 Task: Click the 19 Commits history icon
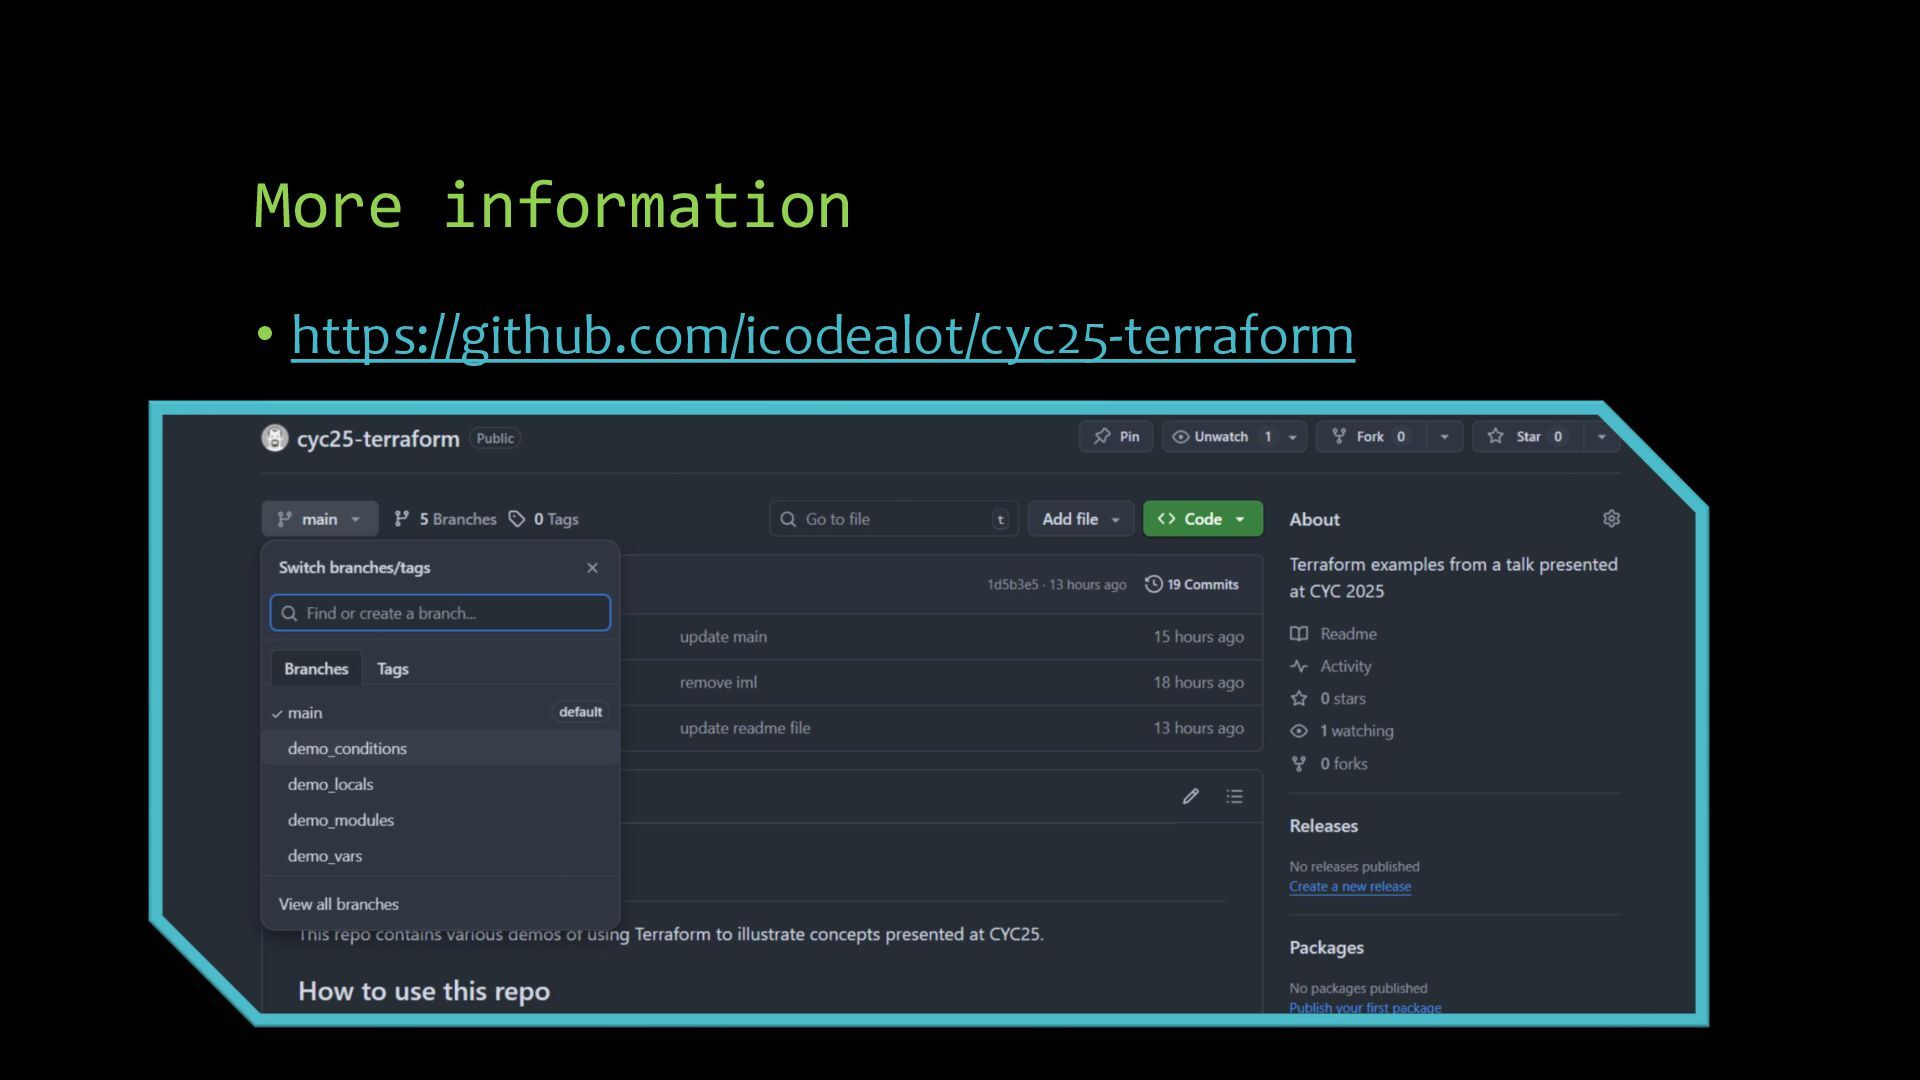1153,584
